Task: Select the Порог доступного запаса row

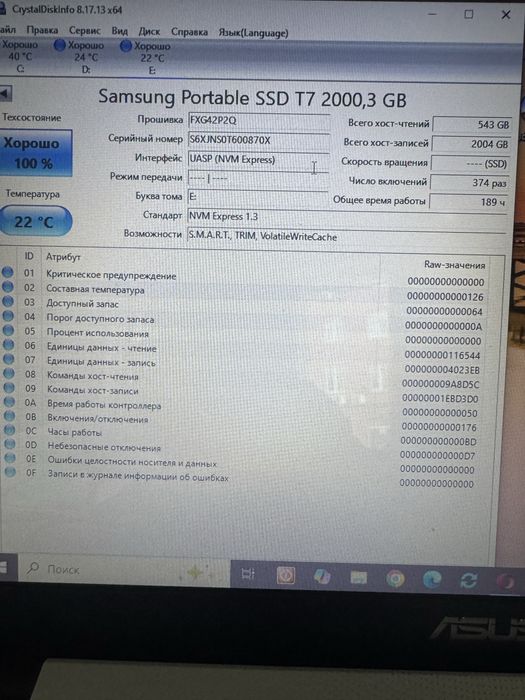Action: 244,321
